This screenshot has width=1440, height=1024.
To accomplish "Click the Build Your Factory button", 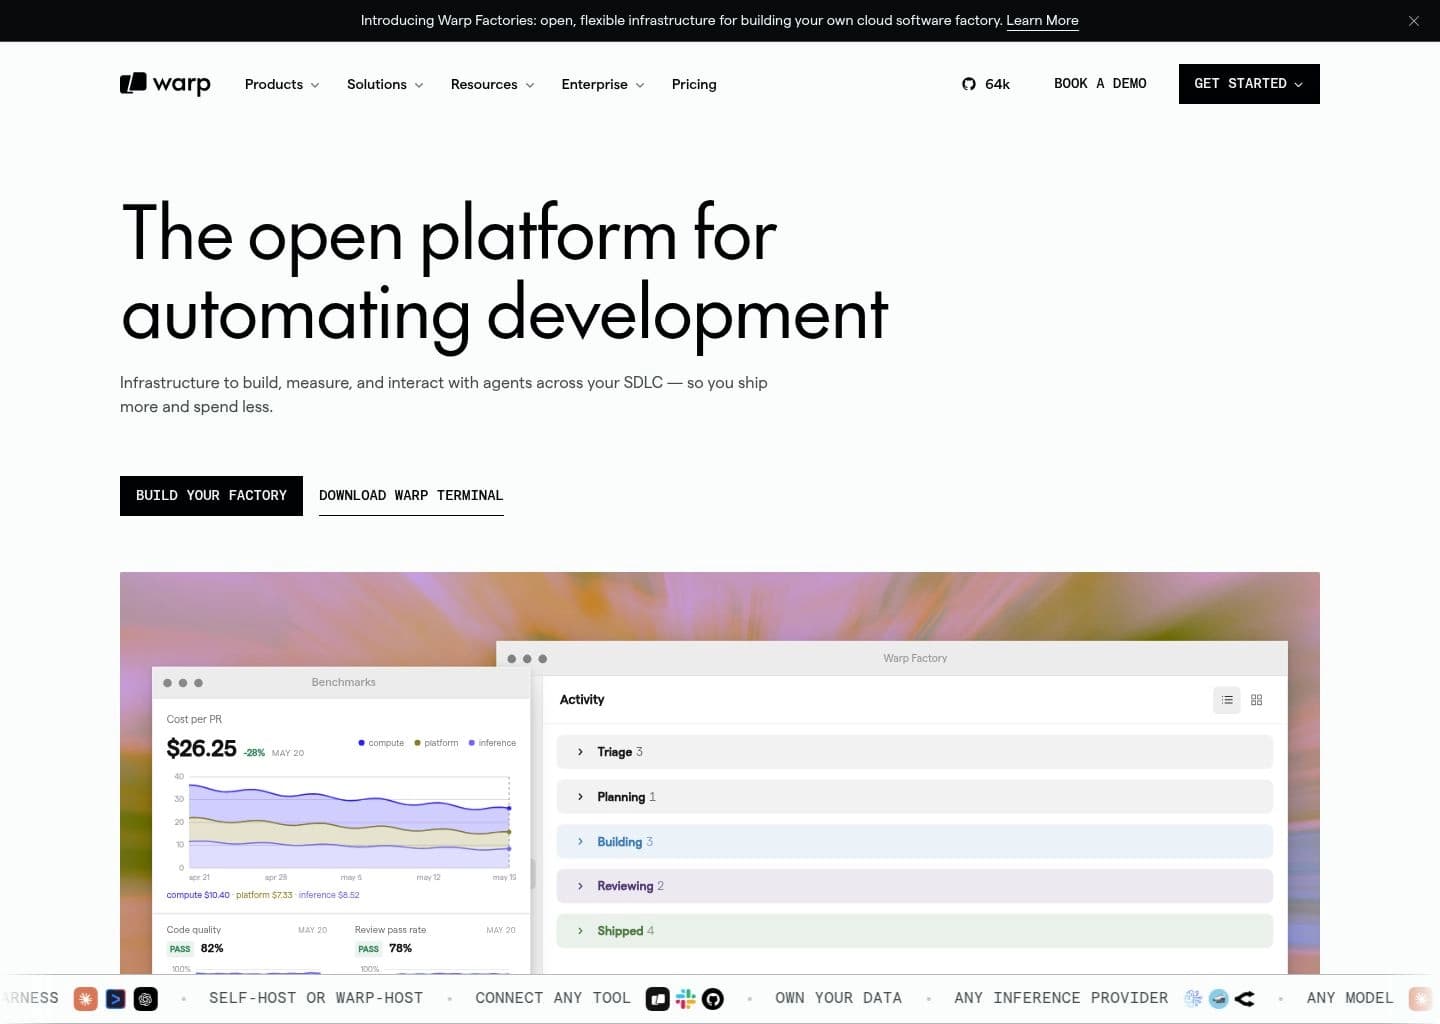I will [x=211, y=496].
